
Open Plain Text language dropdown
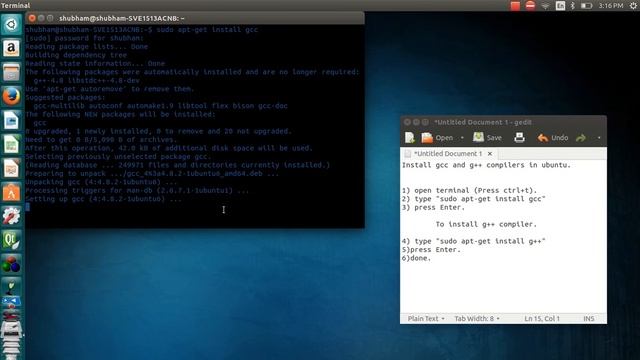426,318
